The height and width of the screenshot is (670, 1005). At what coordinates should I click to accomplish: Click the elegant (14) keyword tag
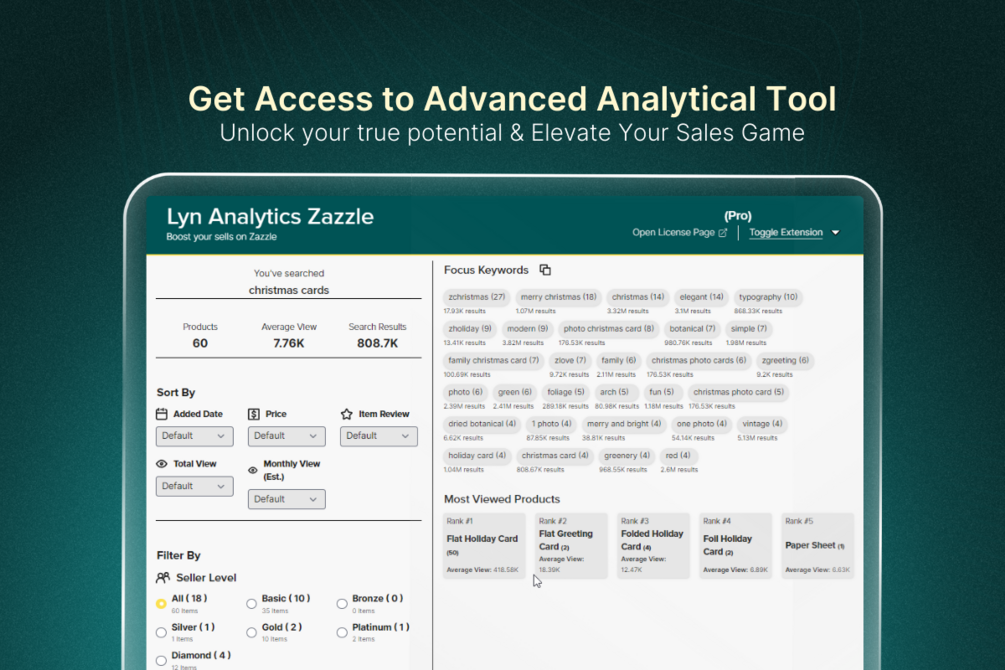[x=701, y=297]
